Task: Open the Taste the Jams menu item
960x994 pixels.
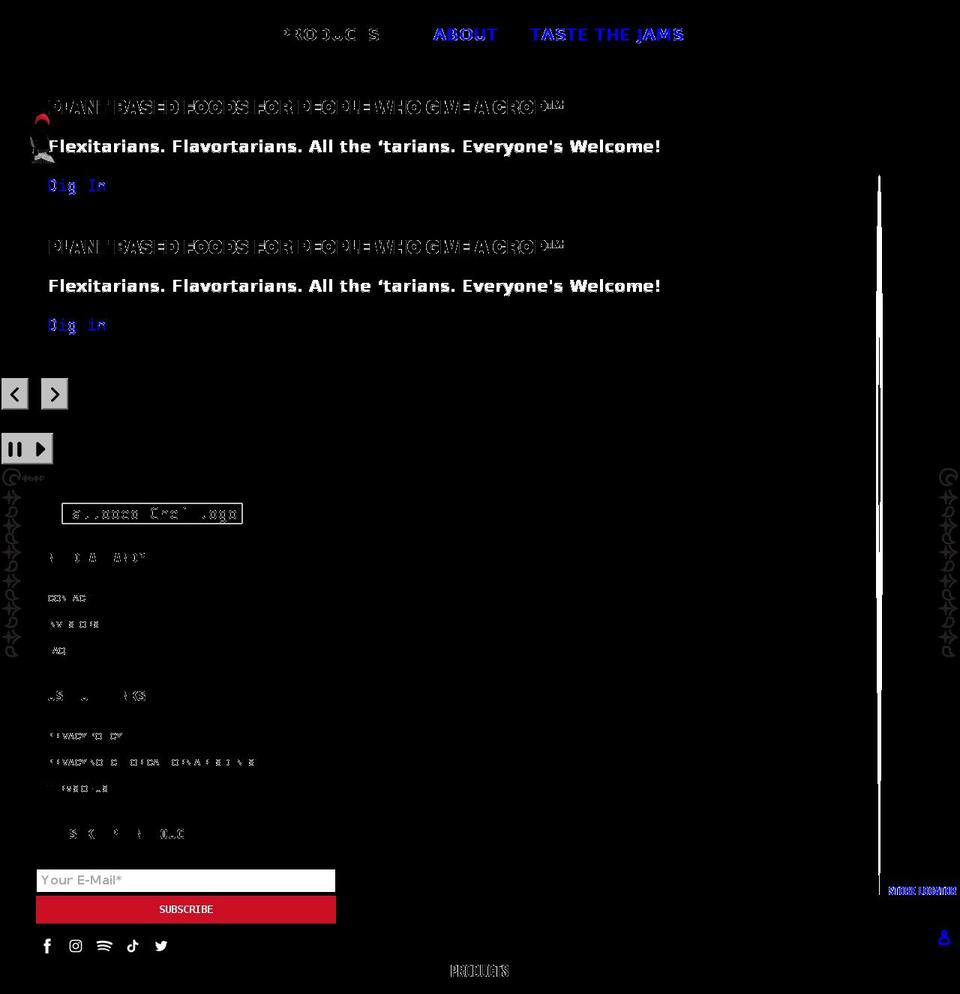Action: click(607, 35)
